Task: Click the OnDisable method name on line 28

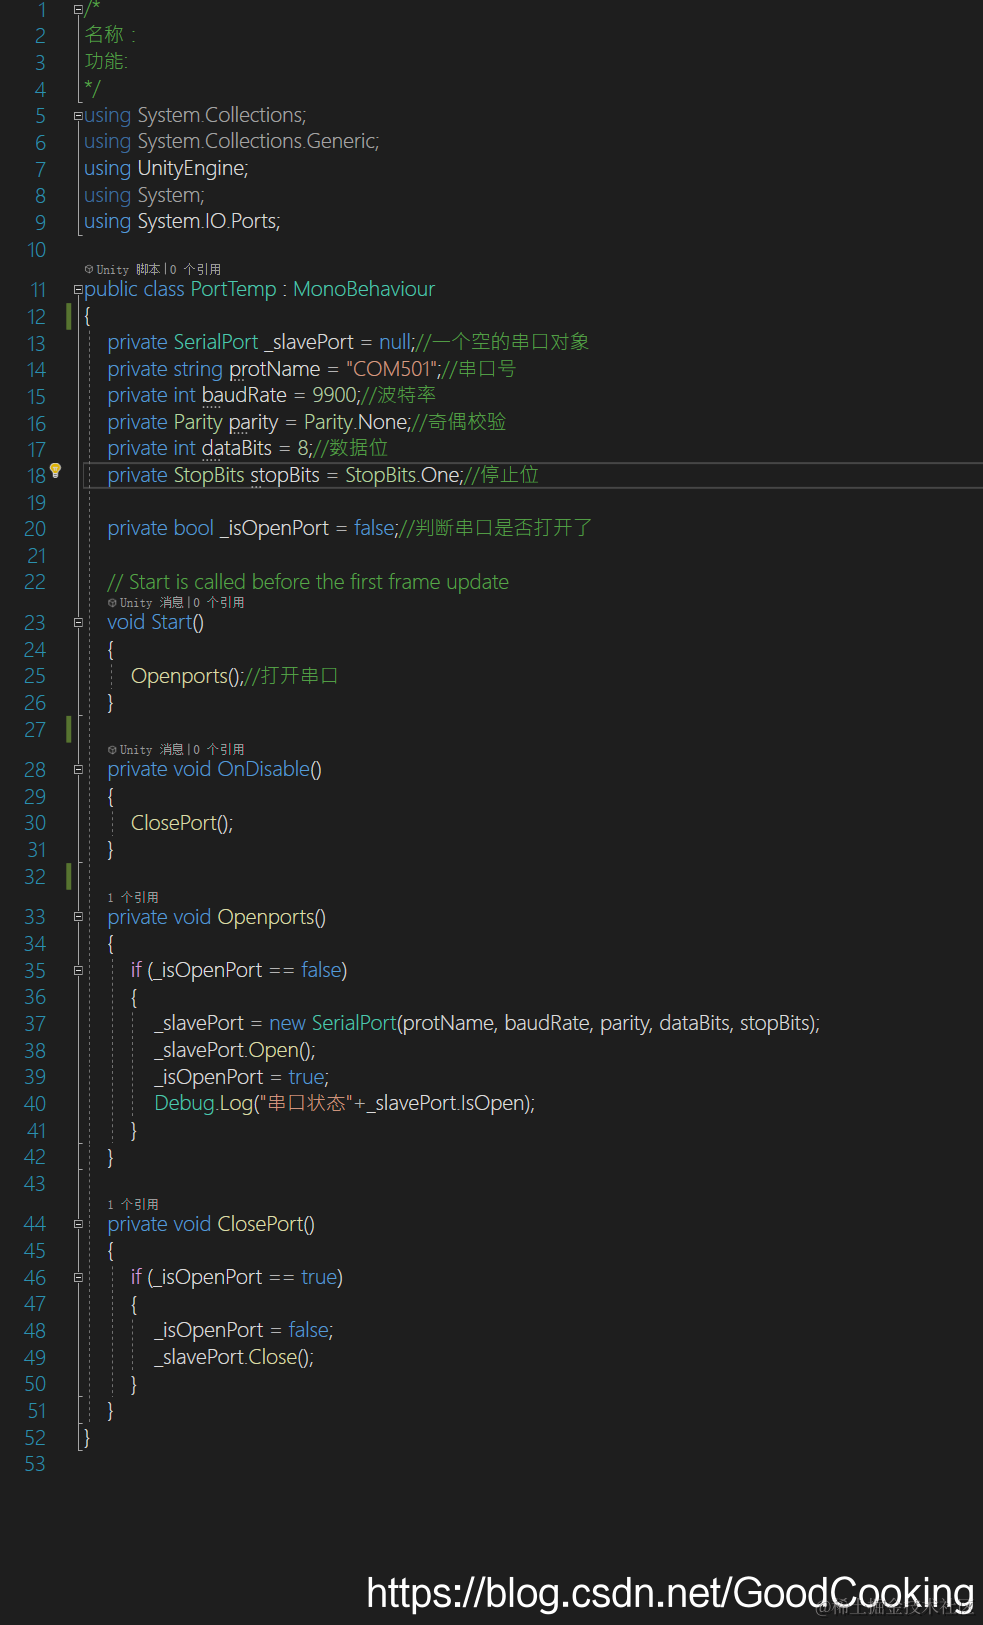Action: coord(263,769)
